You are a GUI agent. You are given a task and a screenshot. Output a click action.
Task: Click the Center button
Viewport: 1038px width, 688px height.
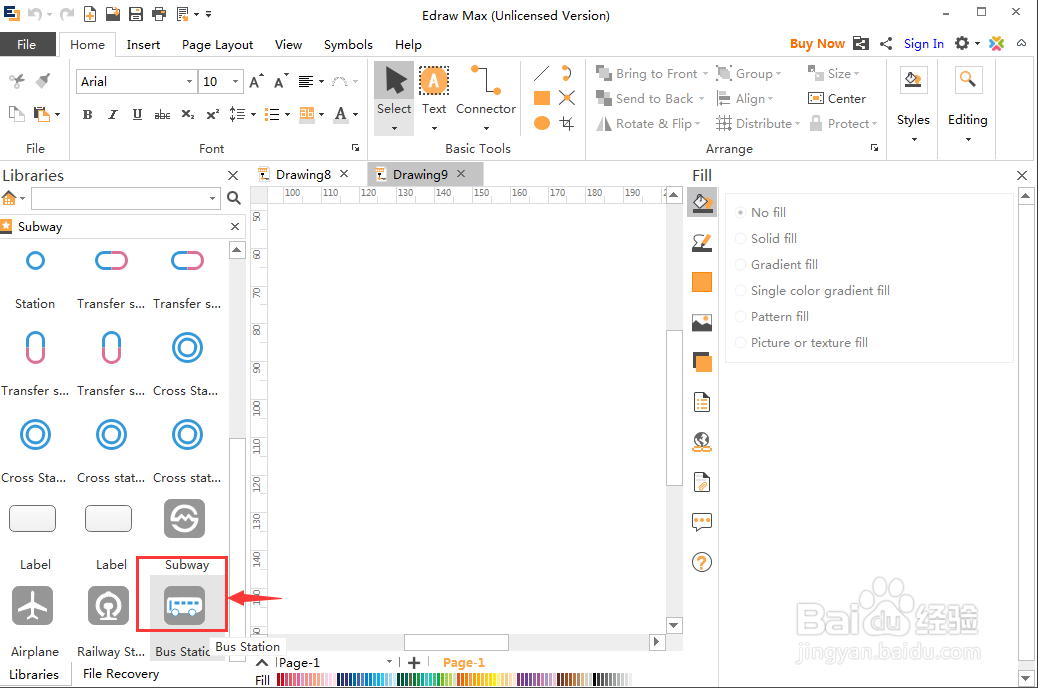coord(837,99)
